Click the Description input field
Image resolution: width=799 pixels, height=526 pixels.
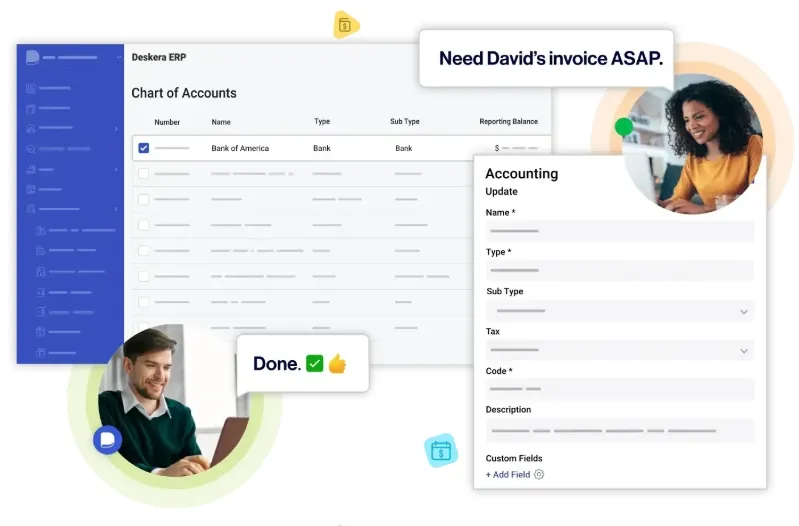620,431
